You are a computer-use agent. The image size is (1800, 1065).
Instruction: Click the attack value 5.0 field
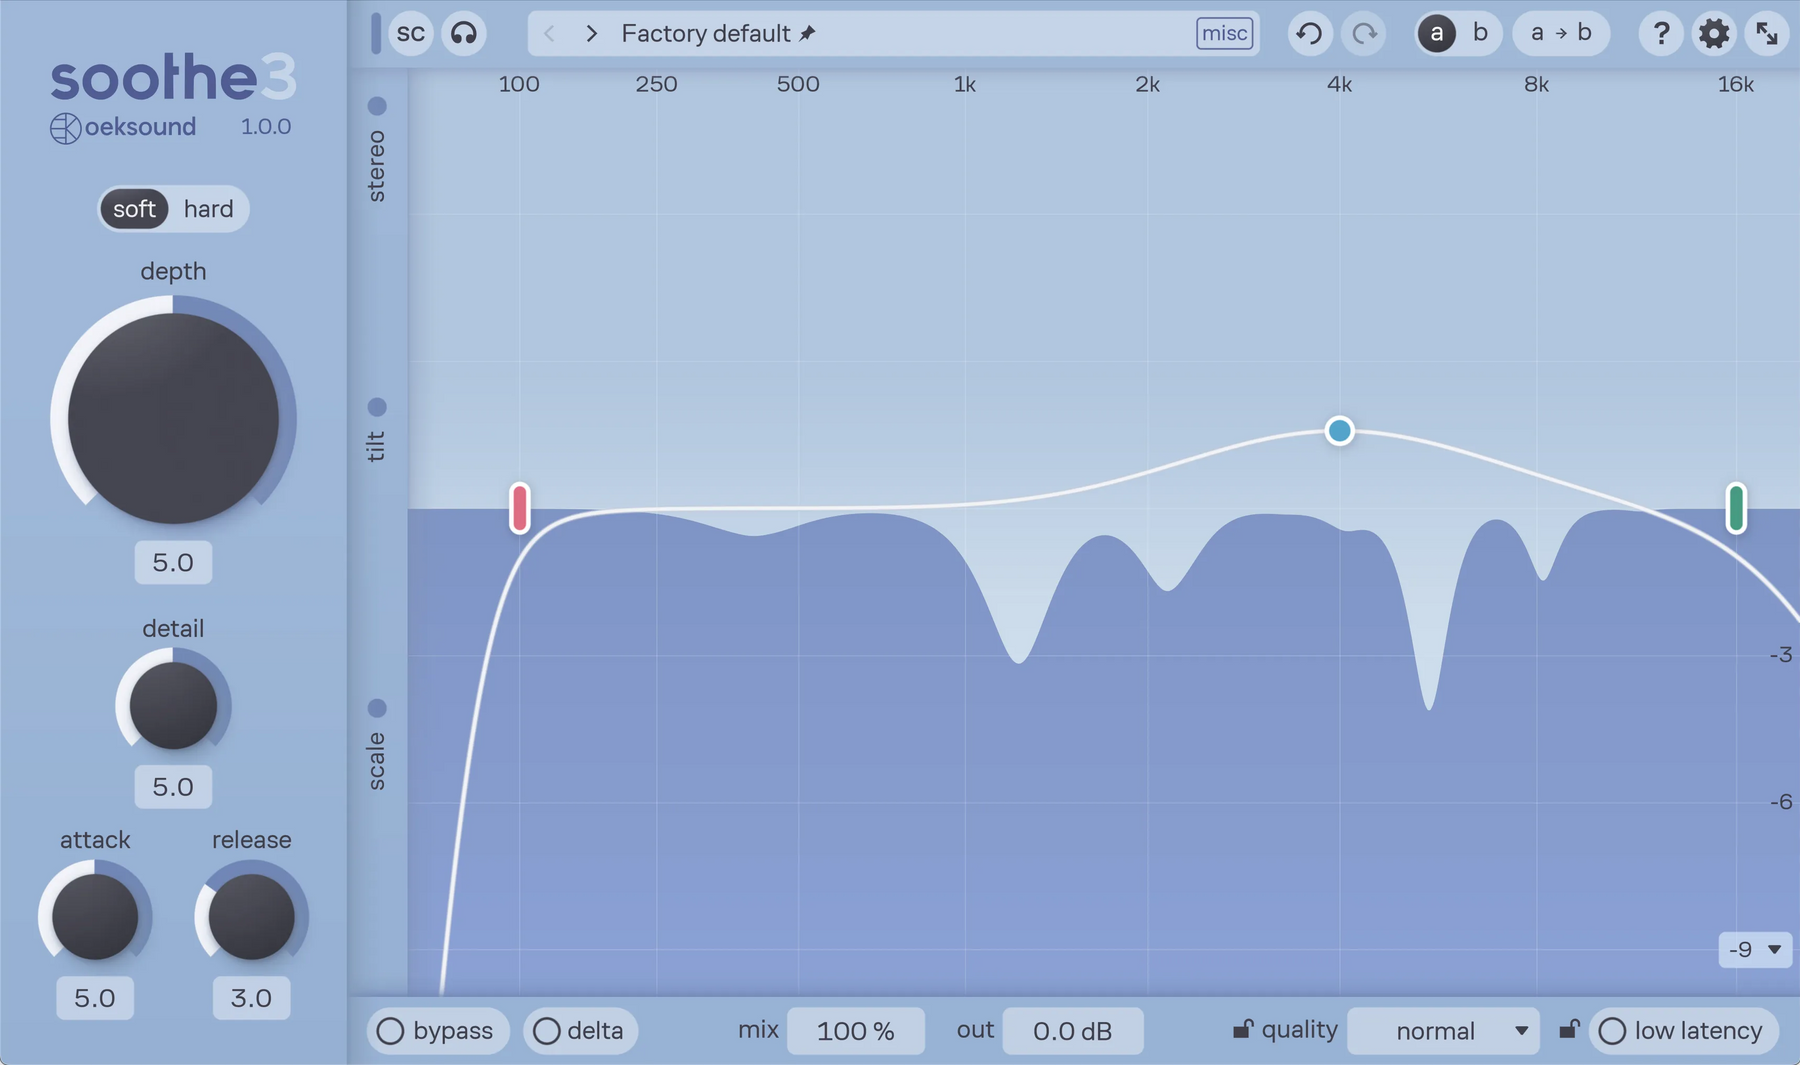(95, 998)
